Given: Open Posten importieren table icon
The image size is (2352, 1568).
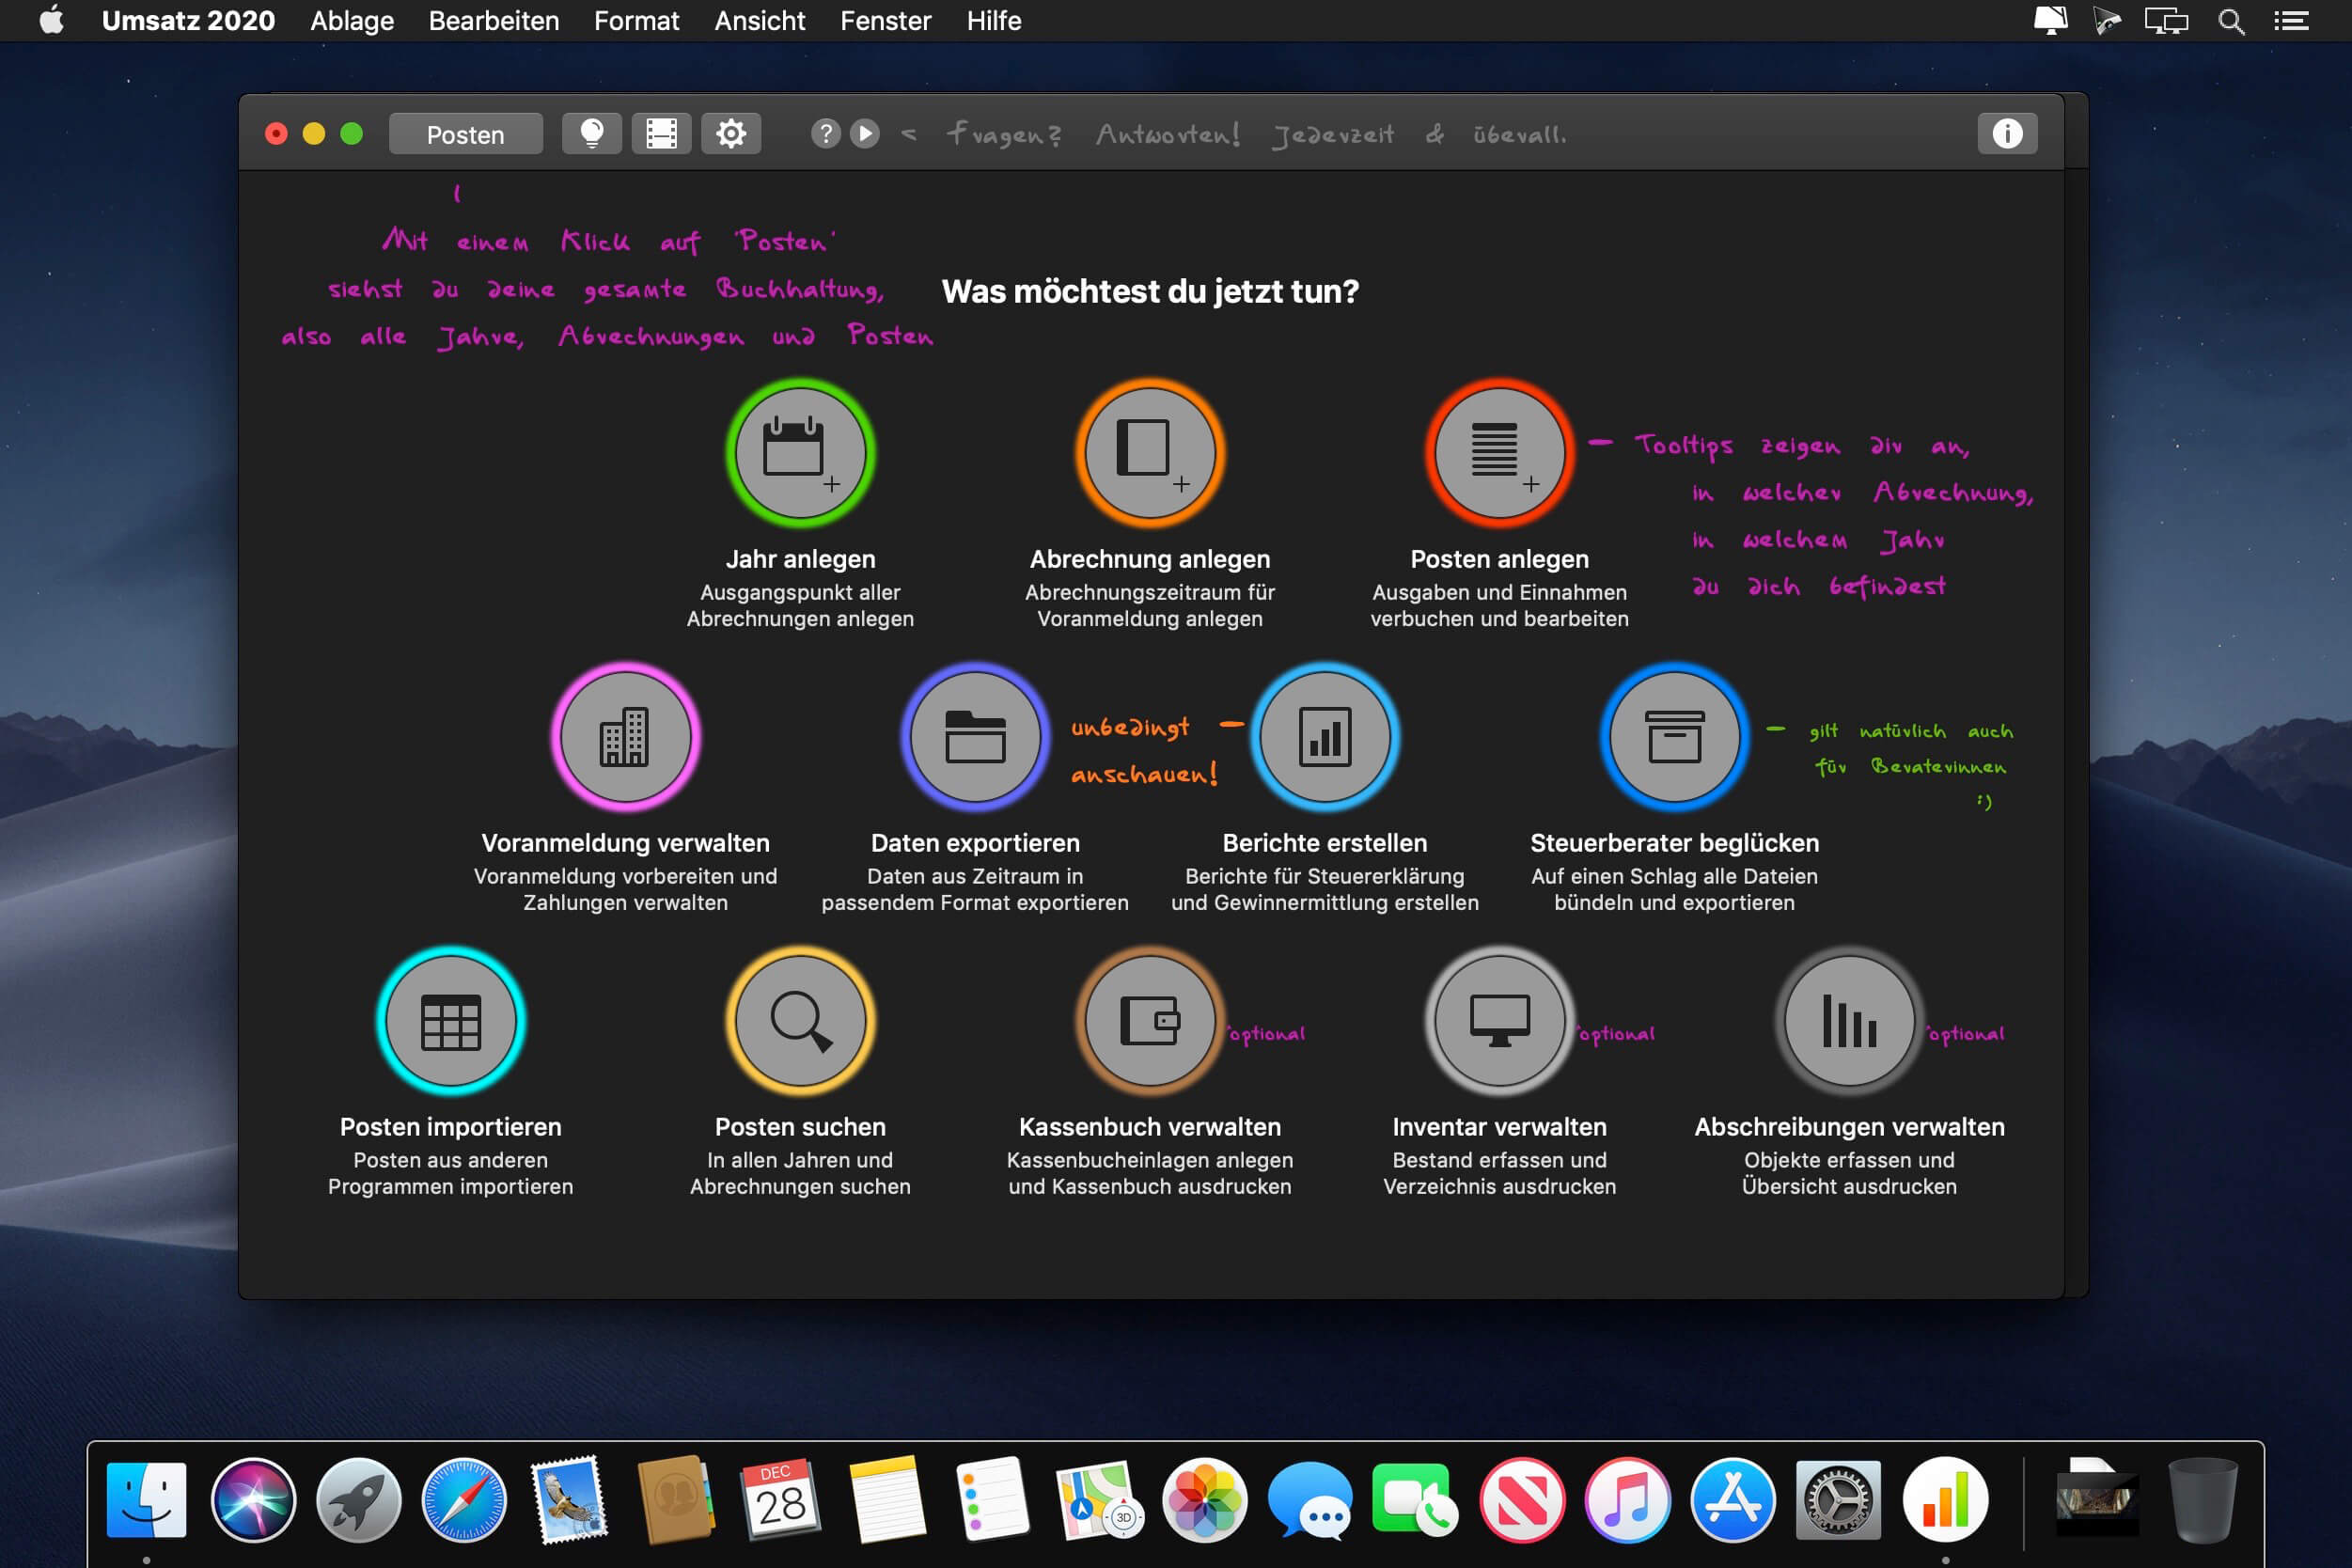Looking at the screenshot, I should (x=451, y=1021).
